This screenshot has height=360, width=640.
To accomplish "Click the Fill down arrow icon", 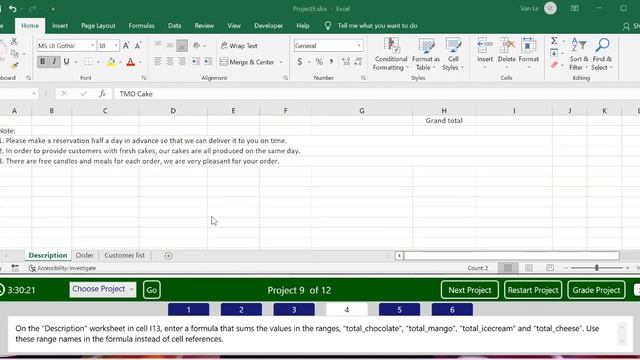I will (x=554, y=53).
